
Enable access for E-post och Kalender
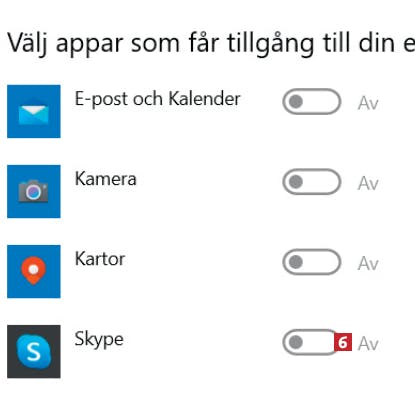pyautogui.click(x=312, y=102)
